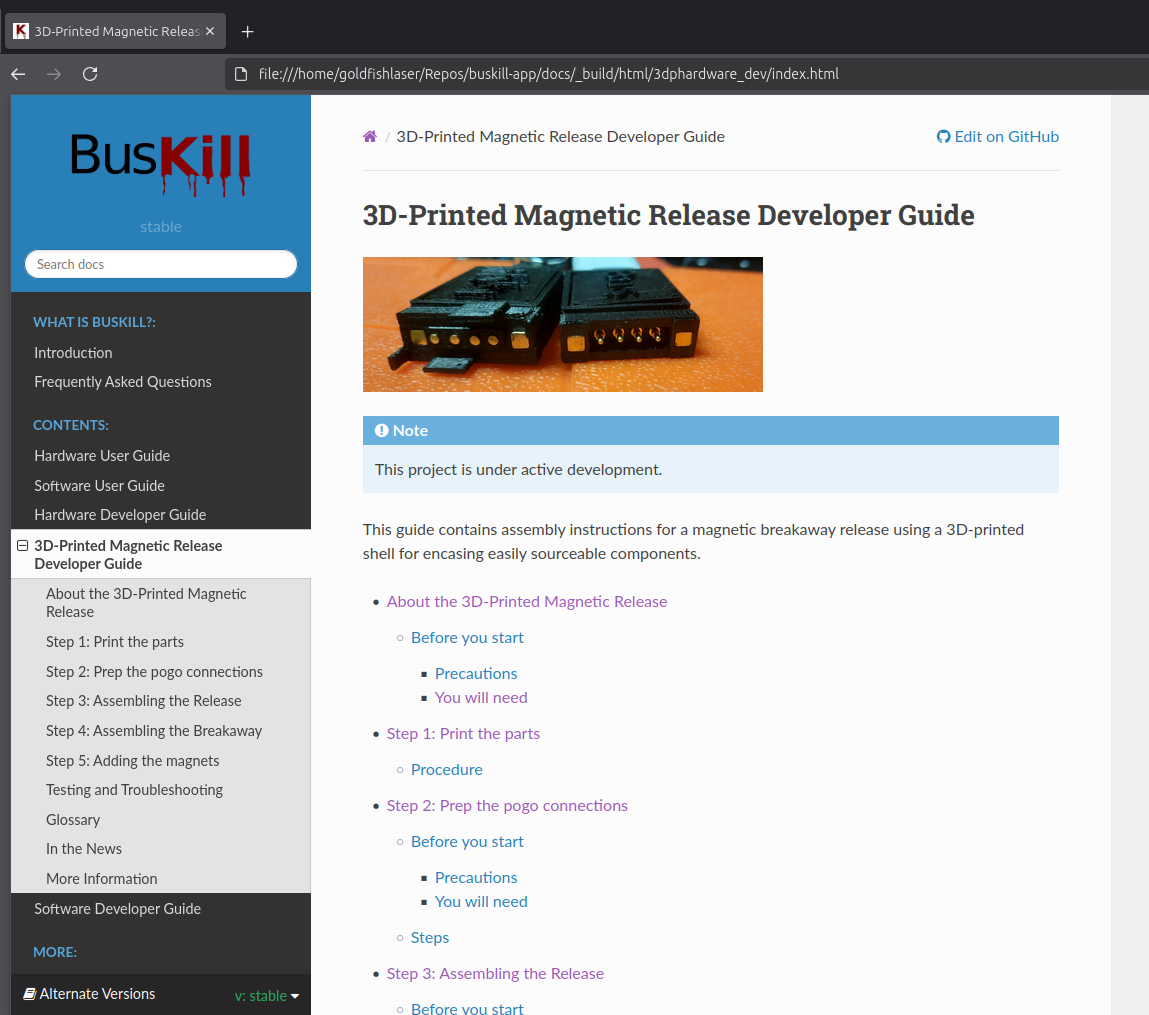1149x1015 pixels.
Task: Go to Step 2: Prep the pogo connections in sidebar
Action: (154, 672)
